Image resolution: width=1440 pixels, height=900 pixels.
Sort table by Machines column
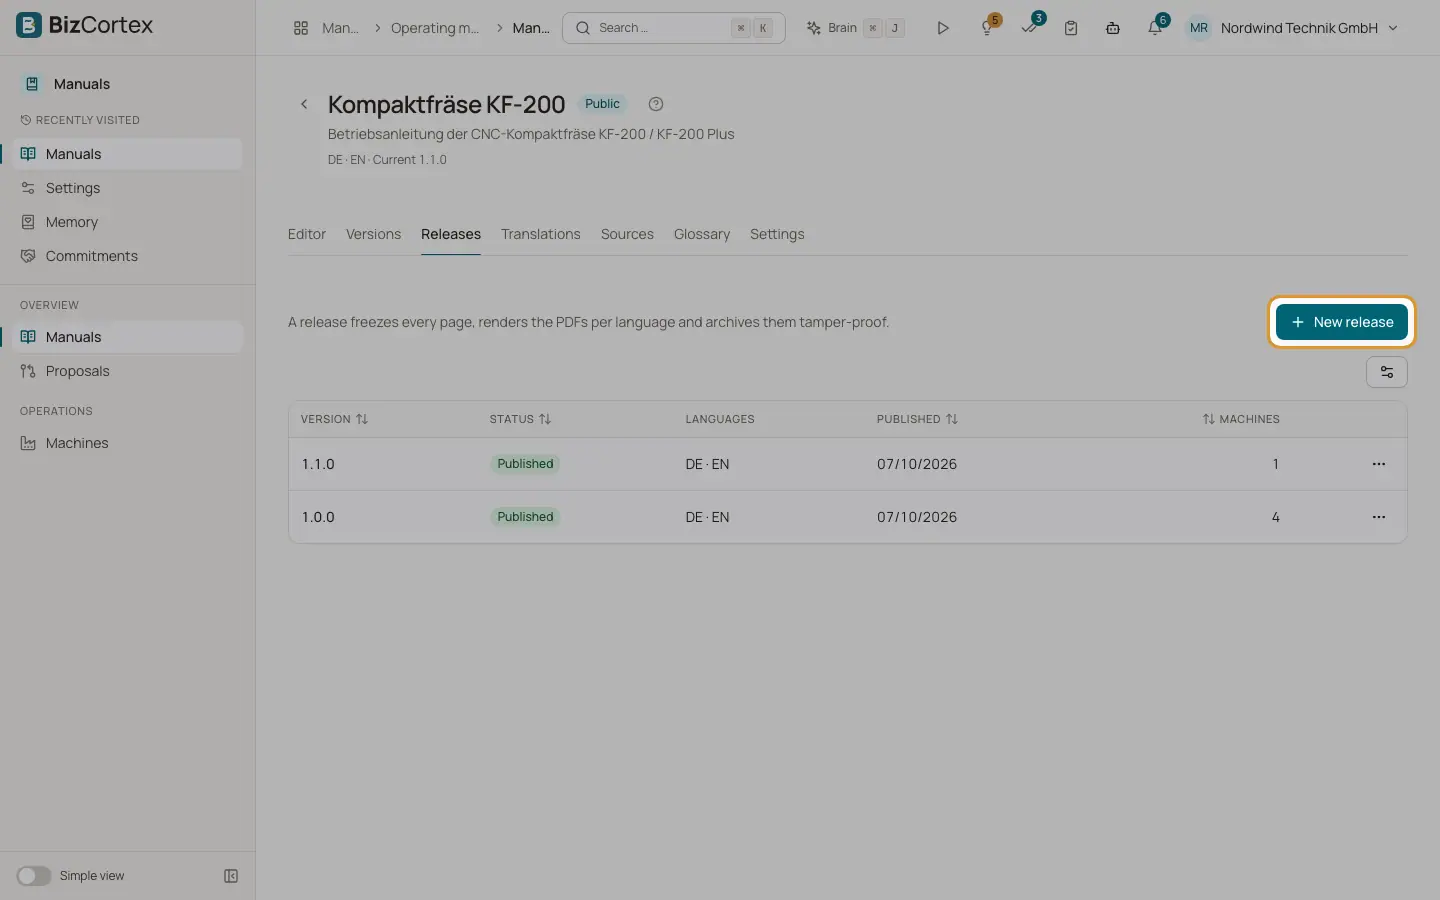[1241, 419]
